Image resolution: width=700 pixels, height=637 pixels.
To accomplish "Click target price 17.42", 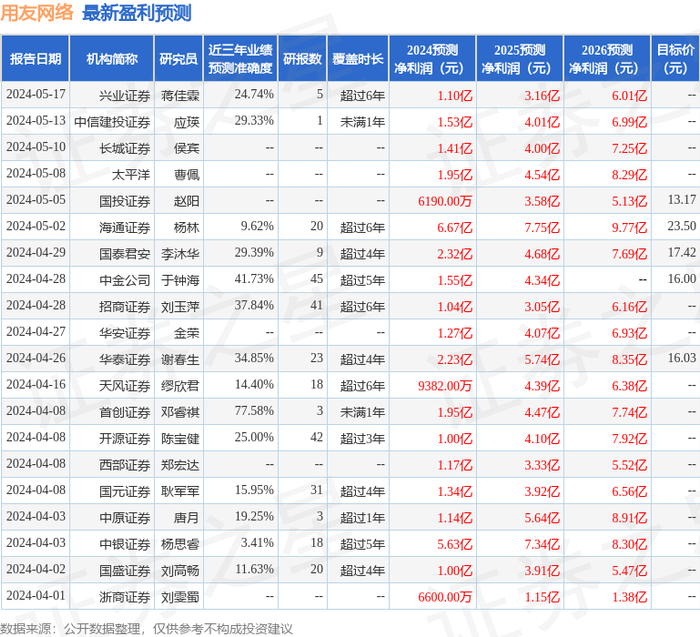I will [682, 252].
